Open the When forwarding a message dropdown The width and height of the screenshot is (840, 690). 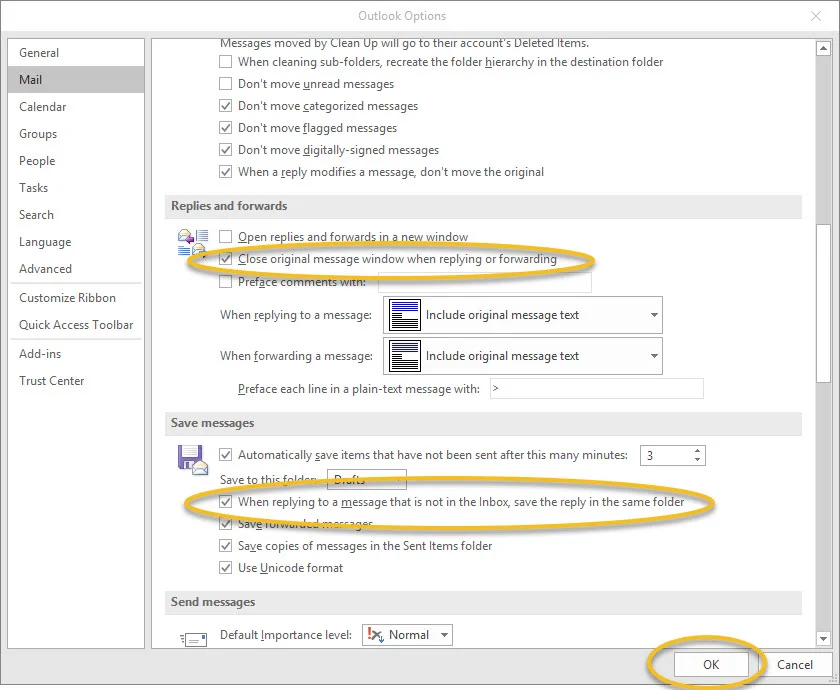655,356
